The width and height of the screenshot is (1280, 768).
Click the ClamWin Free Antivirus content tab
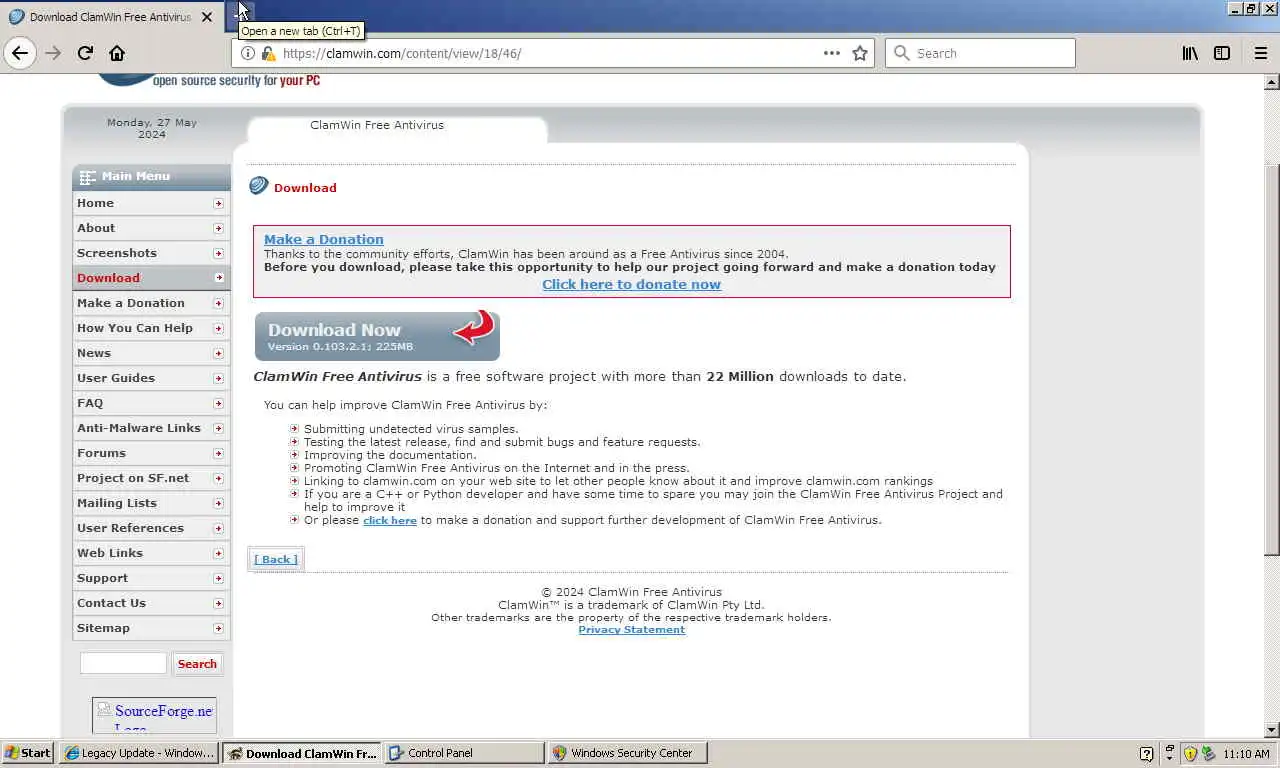377,125
